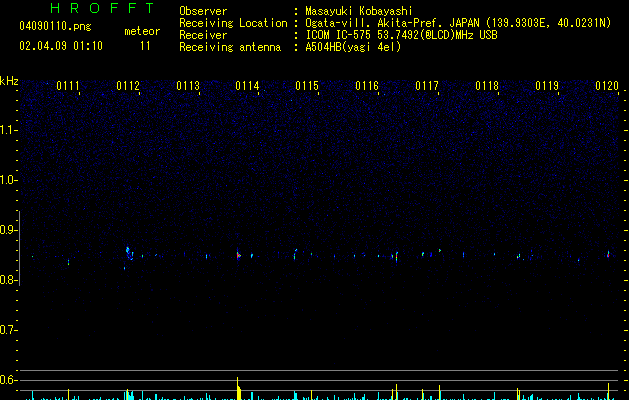Viewport: 629px width, 400px height.
Task: Click the Receiver label
Action: click(203, 35)
